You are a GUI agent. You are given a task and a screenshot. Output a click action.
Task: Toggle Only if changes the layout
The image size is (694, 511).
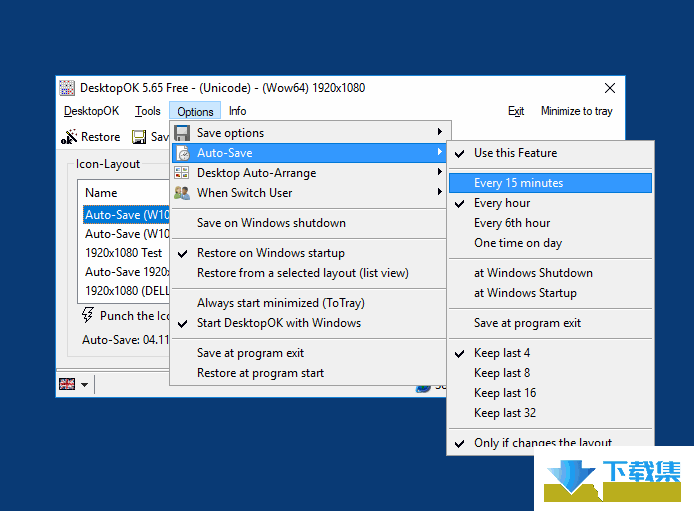tap(550, 442)
